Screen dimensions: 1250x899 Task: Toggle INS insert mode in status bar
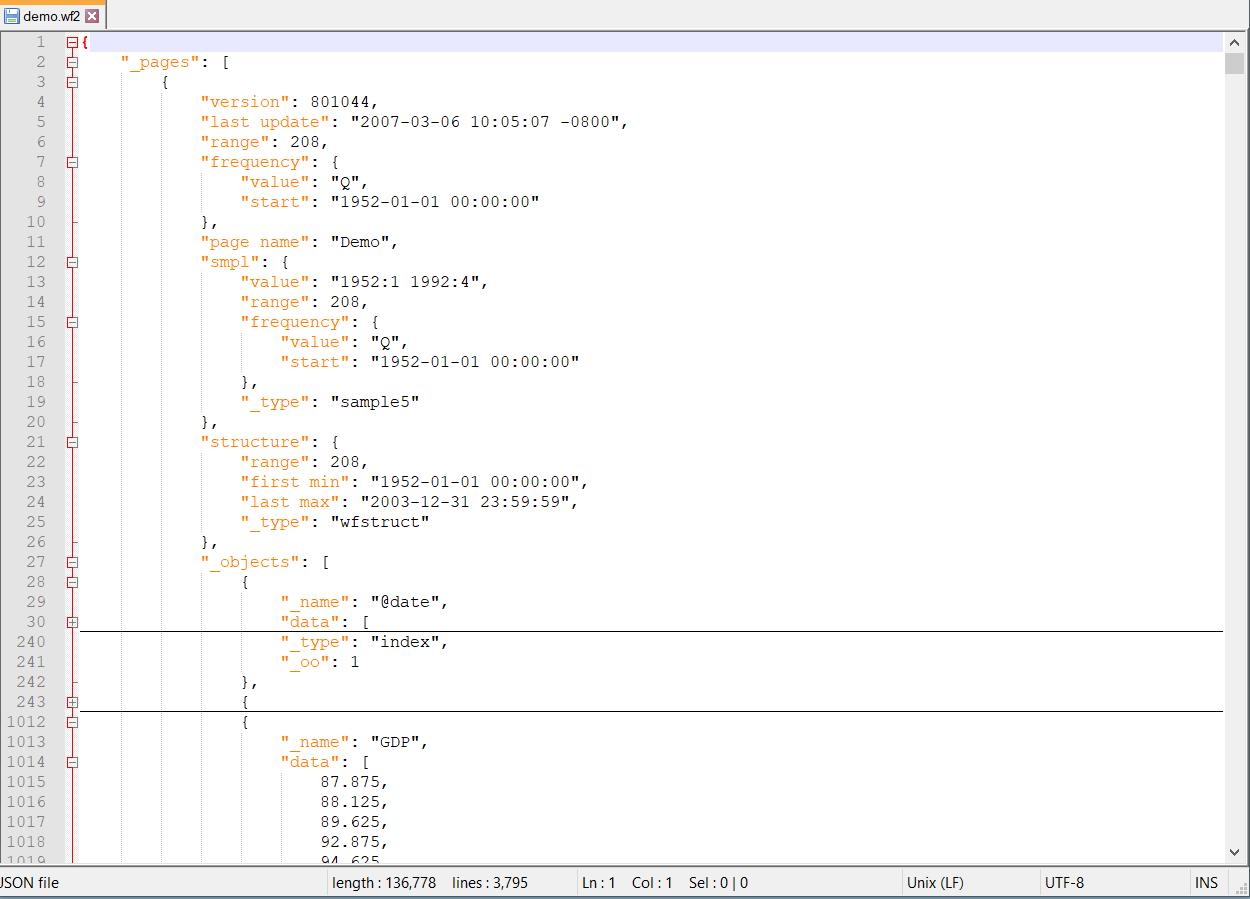point(1206,883)
